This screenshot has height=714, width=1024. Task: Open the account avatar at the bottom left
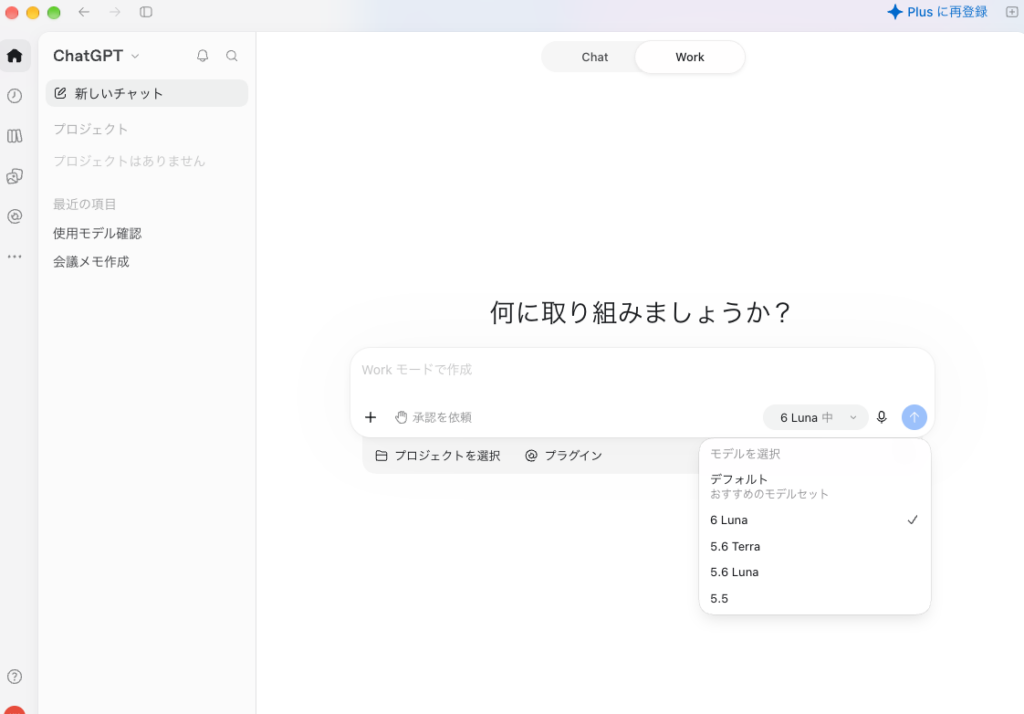click(x=14, y=710)
